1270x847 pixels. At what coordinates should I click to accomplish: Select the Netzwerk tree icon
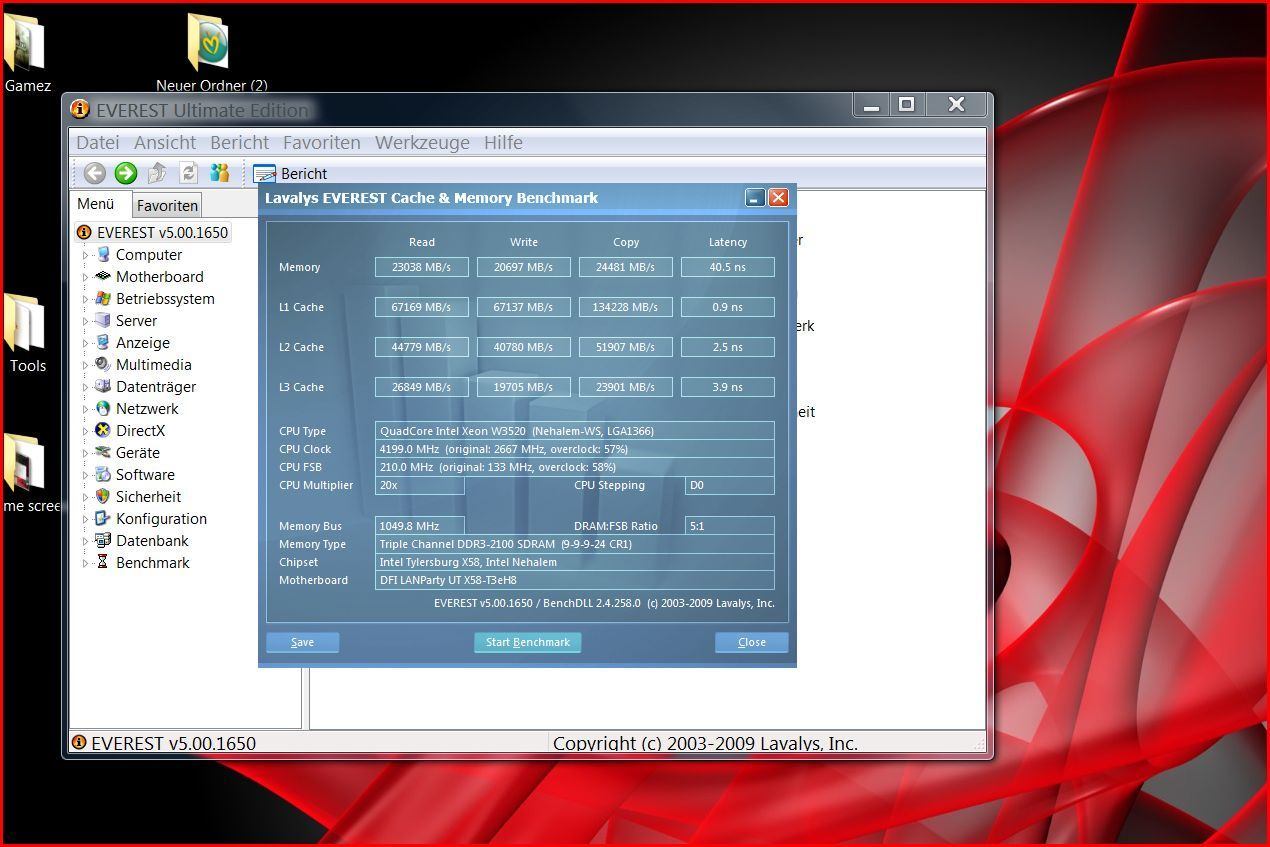pyautogui.click(x=102, y=409)
